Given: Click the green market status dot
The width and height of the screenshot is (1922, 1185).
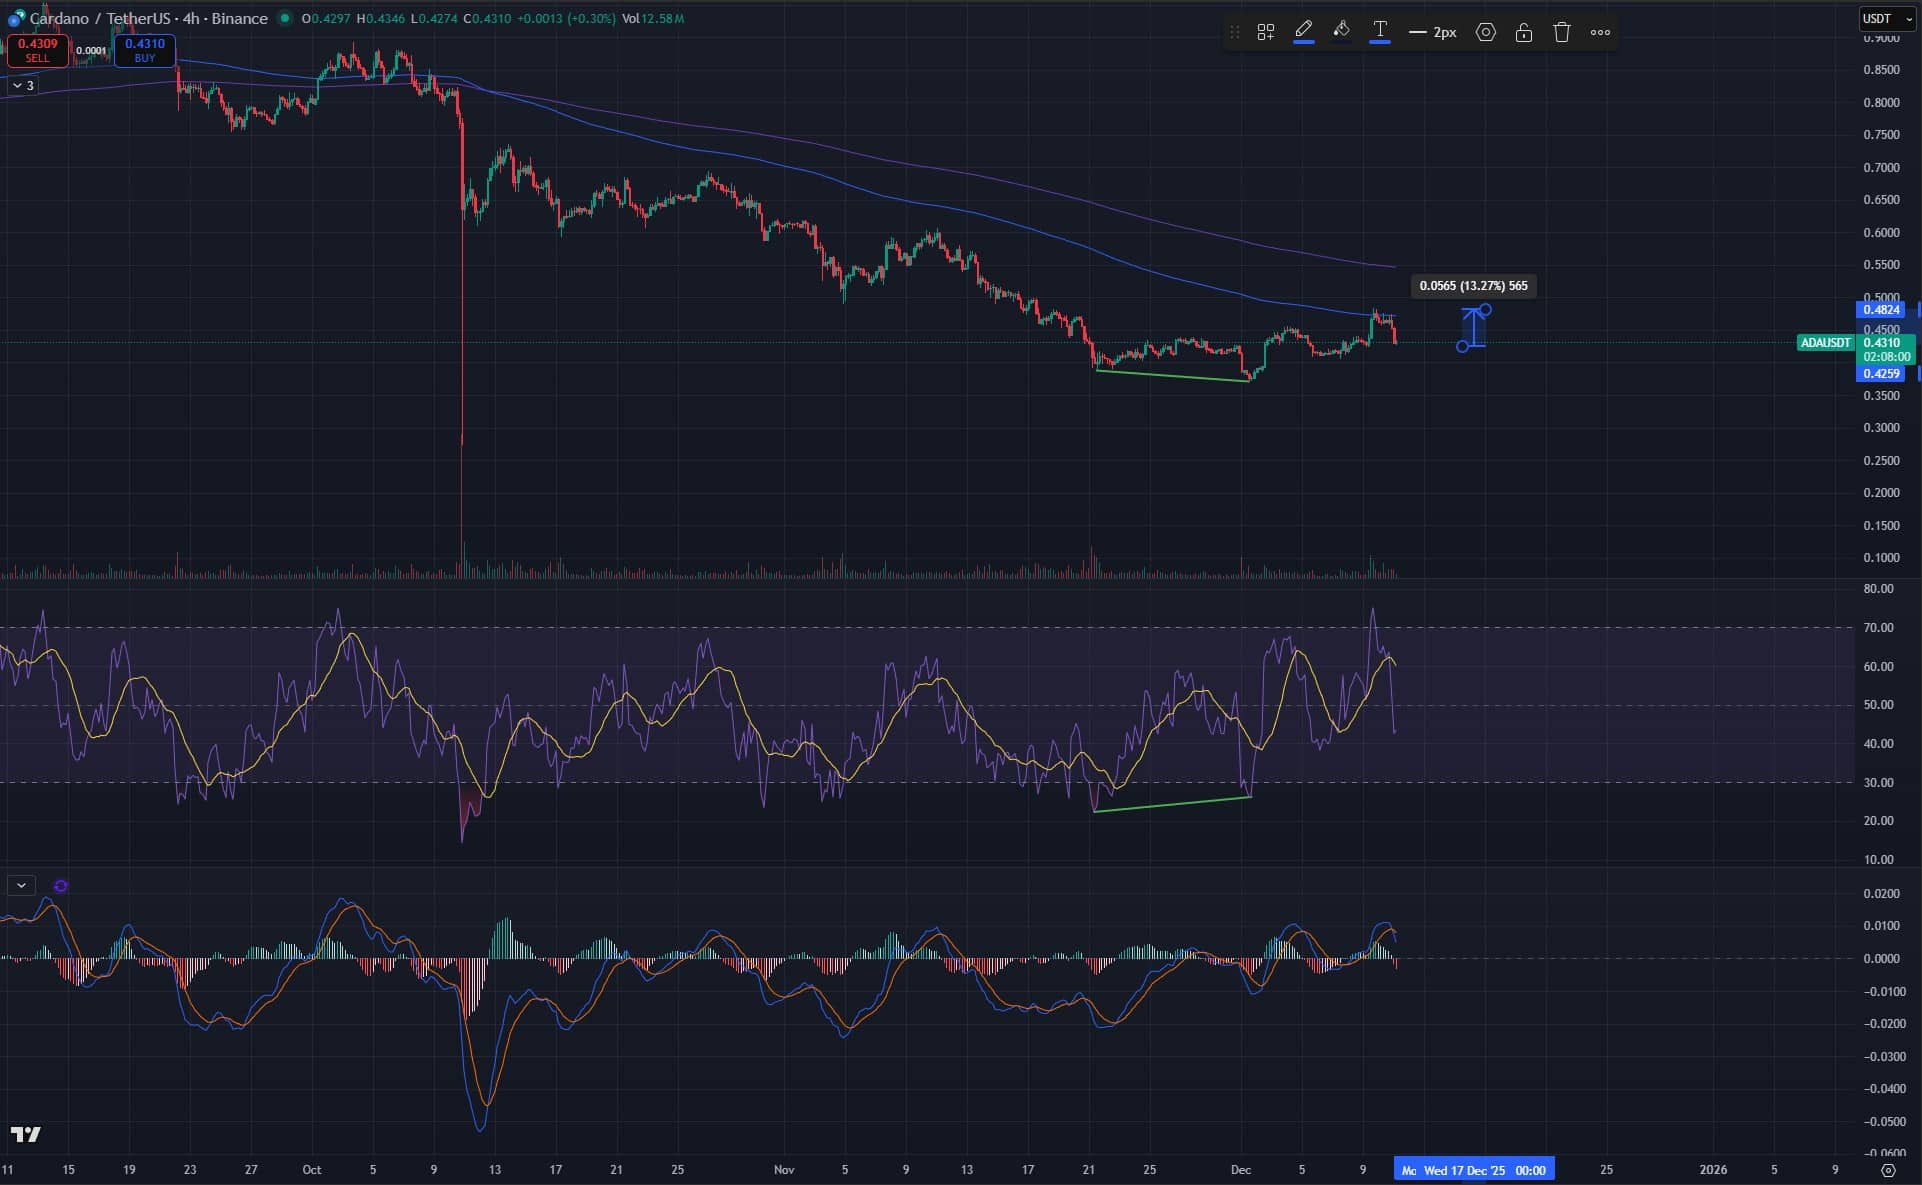Looking at the screenshot, I should 285,18.
